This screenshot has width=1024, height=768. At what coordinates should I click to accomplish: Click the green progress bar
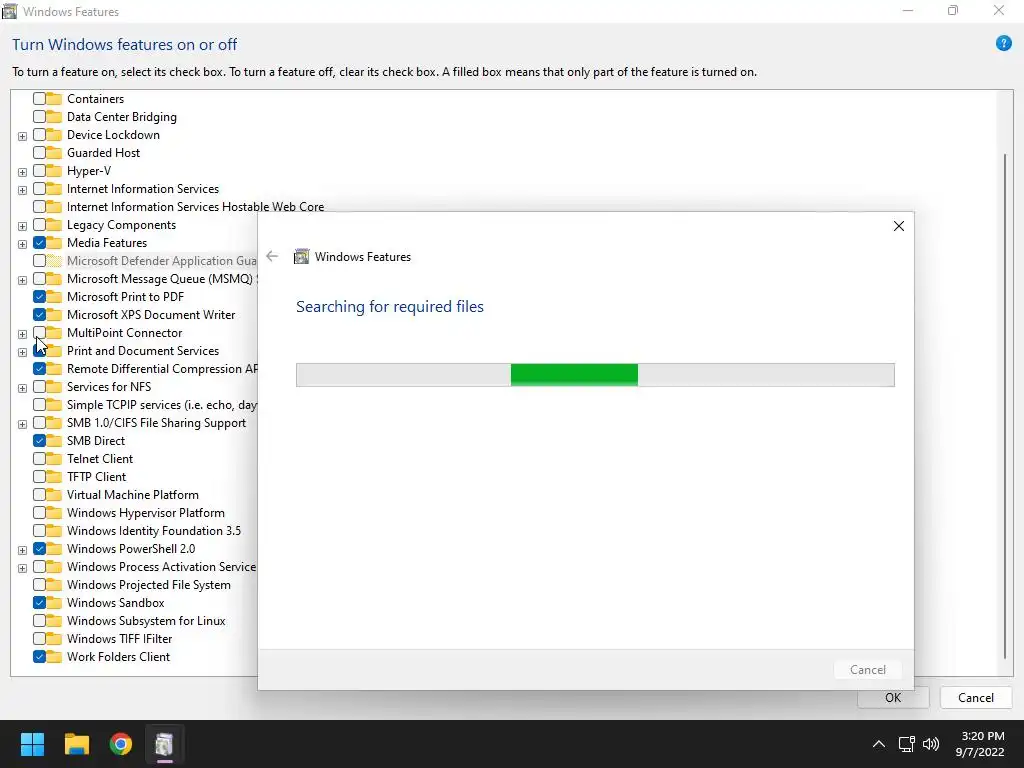(x=574, y=375)
